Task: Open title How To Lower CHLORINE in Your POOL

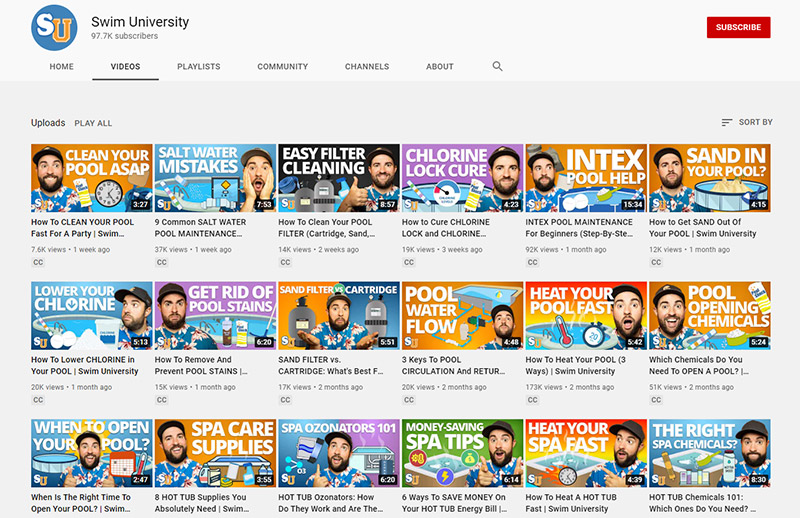Action: 85,365
